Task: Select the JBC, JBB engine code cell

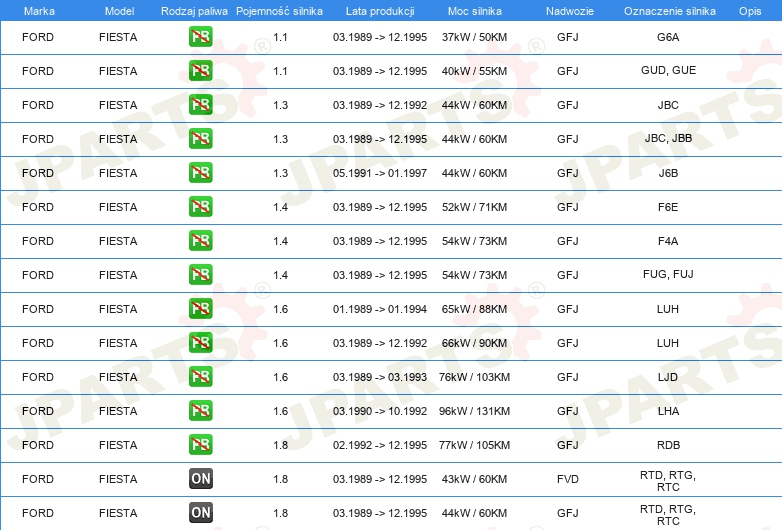Action: 668,138
